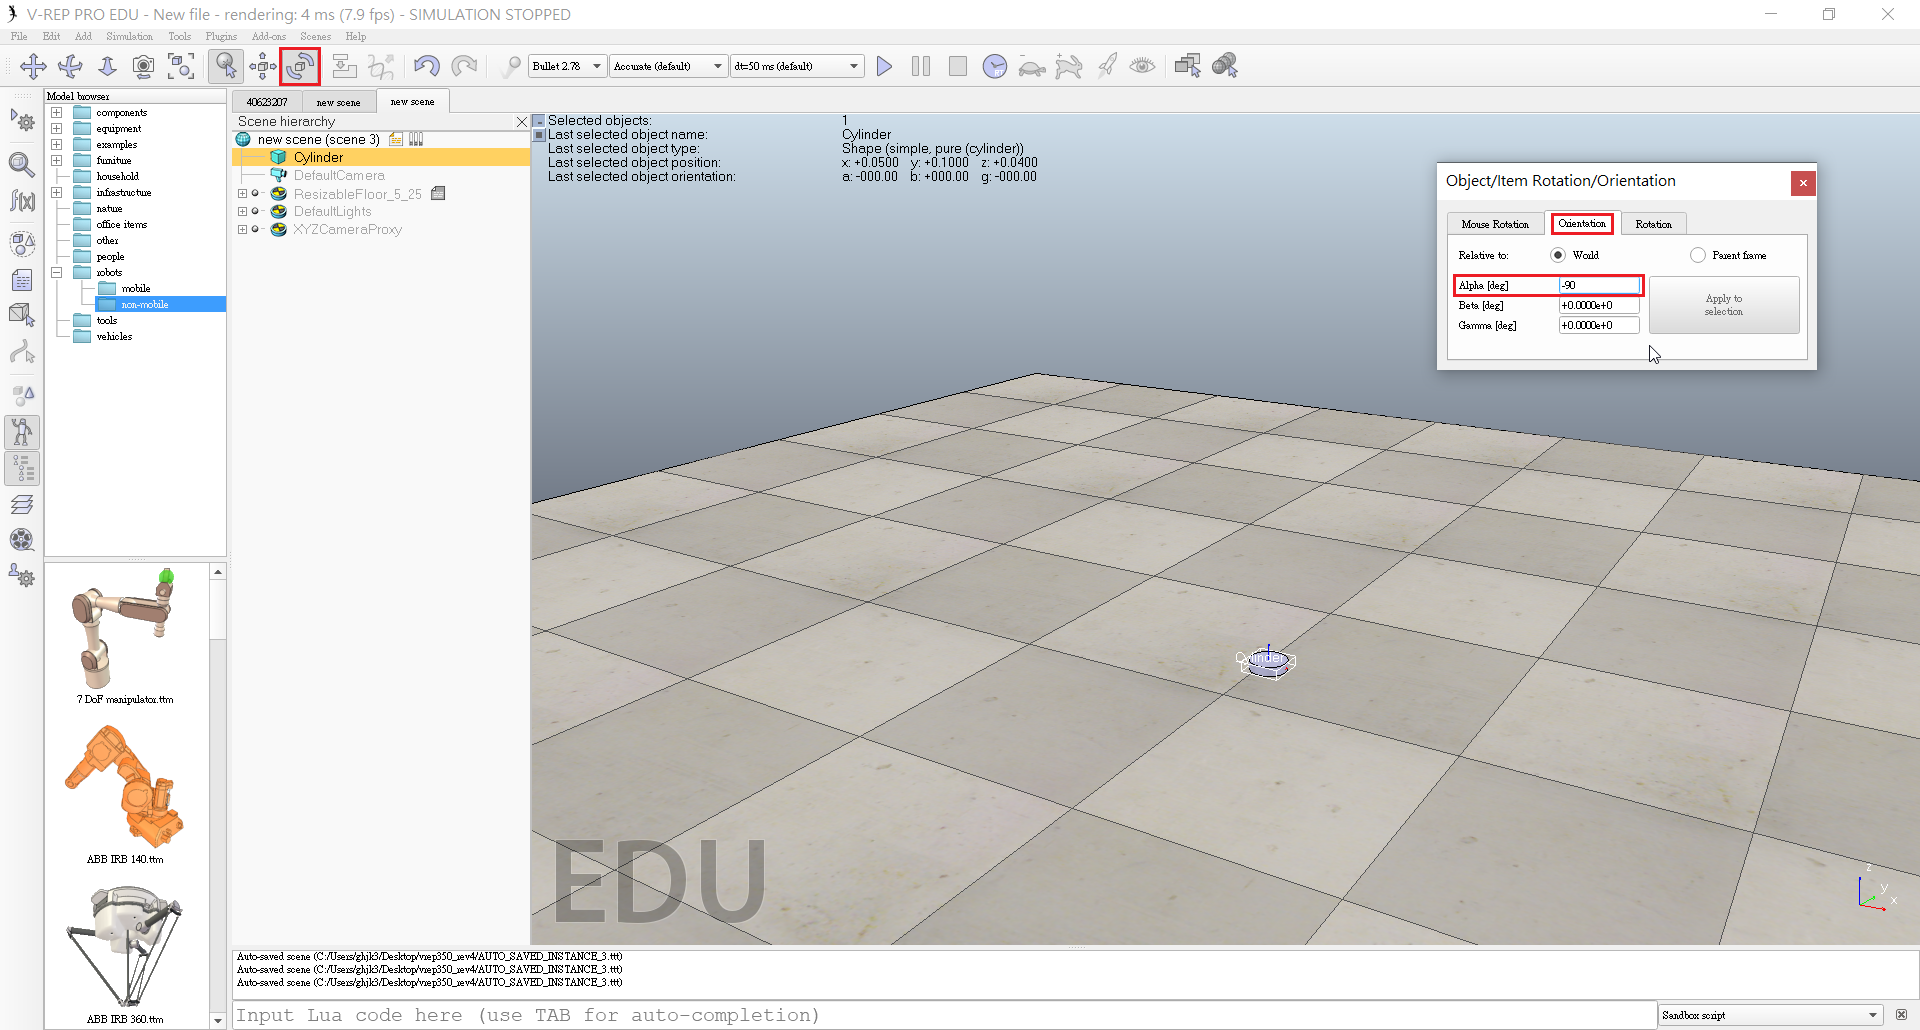The width and height of the screenshot is (1920, 1030).
Task: Open the Sandbox script dropdown
Action: (1770, 1015)
